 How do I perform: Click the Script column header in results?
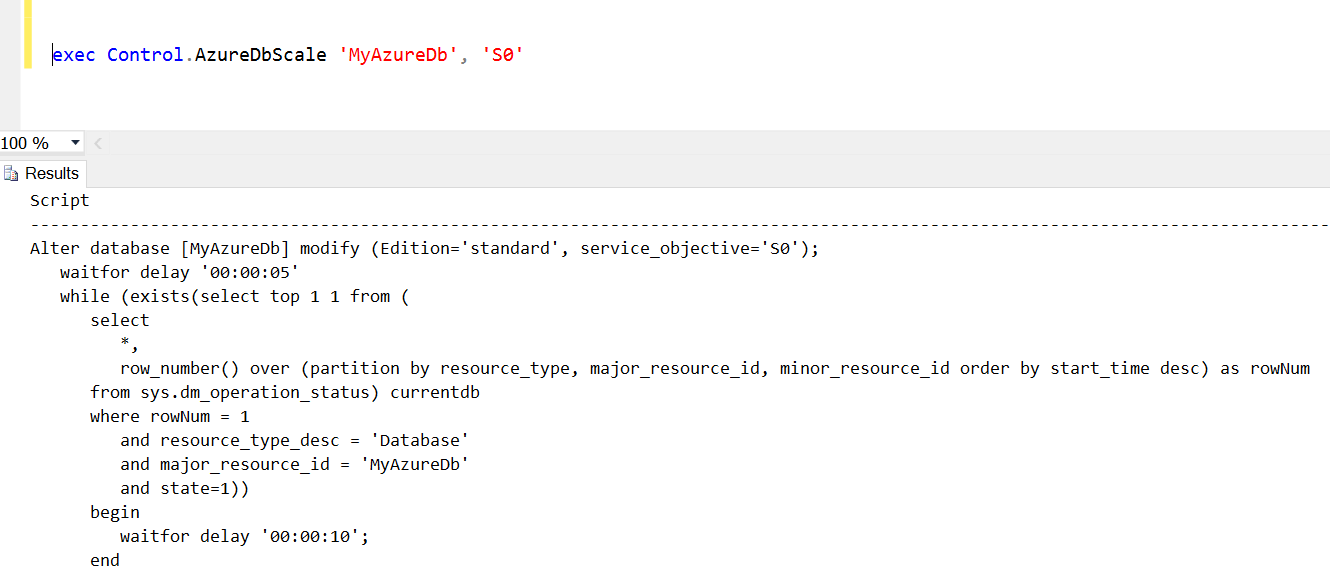[60, 200]
